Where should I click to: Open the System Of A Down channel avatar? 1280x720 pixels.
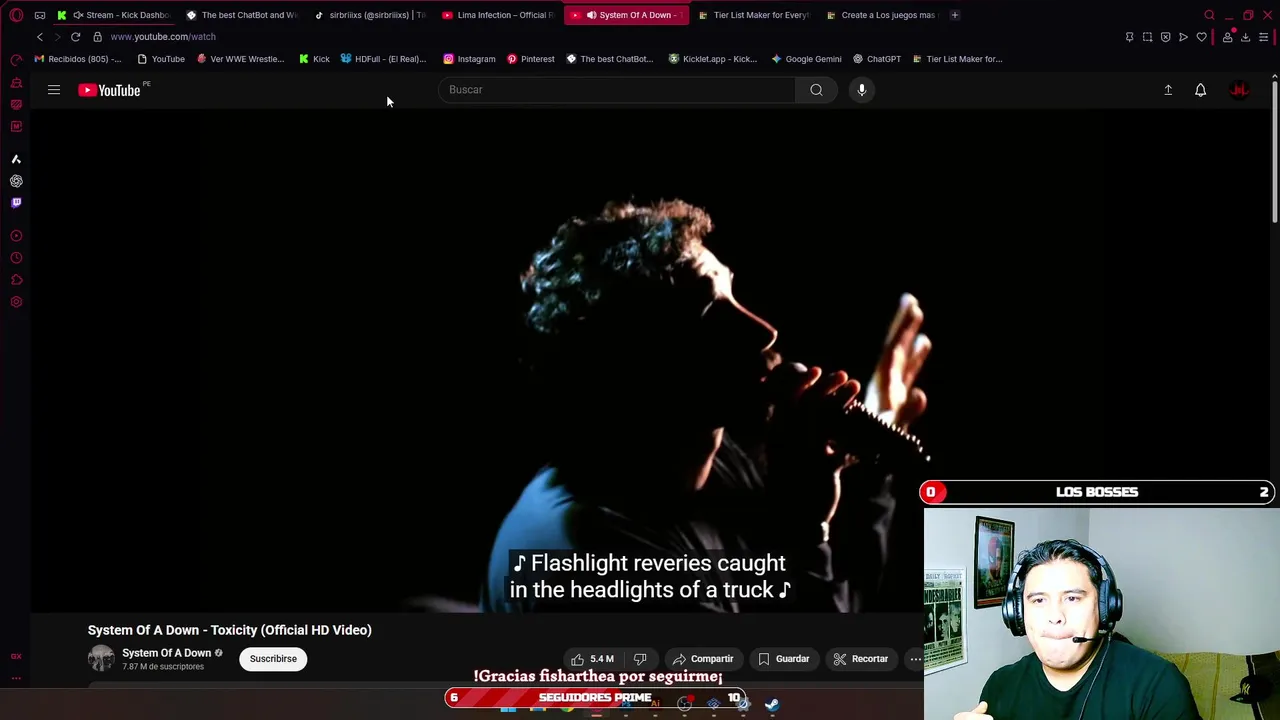coord(101,658)
